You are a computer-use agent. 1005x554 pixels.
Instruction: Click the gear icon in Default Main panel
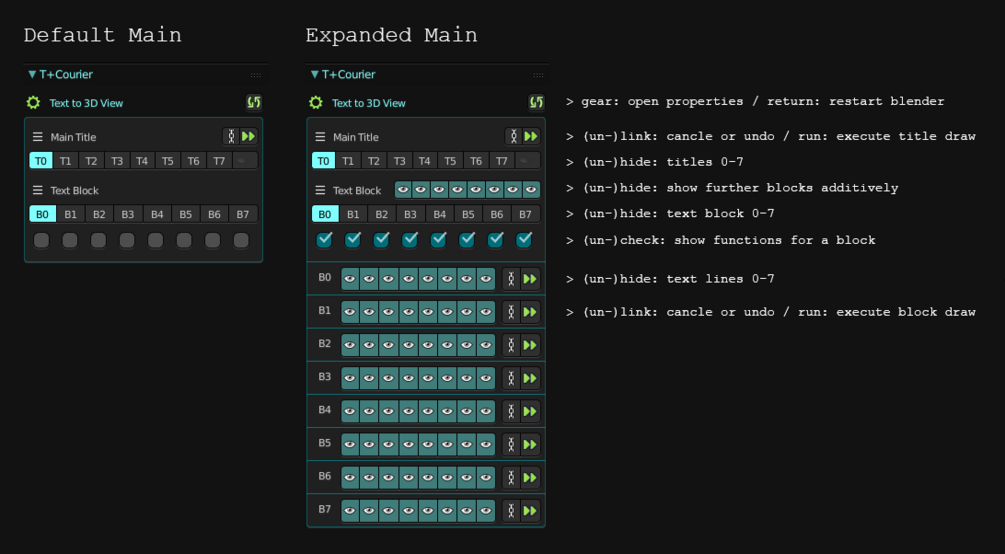(33, 103)
